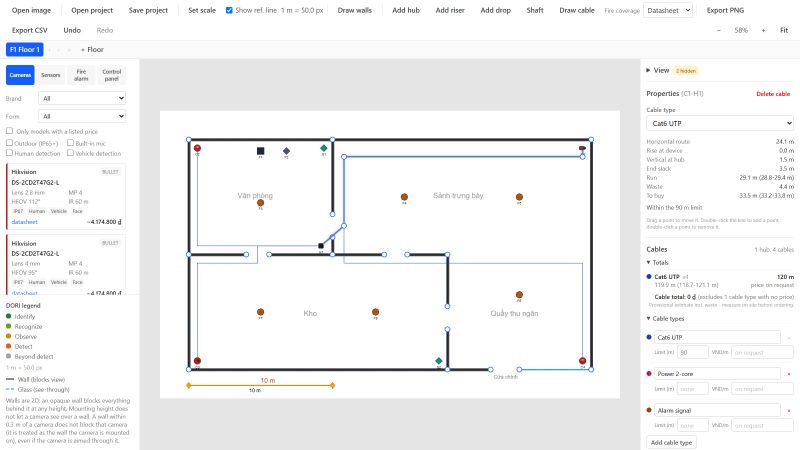The image size is (800, 450).
Task: Select the orange sensor left of Kho label
Action: pos(260,312)
